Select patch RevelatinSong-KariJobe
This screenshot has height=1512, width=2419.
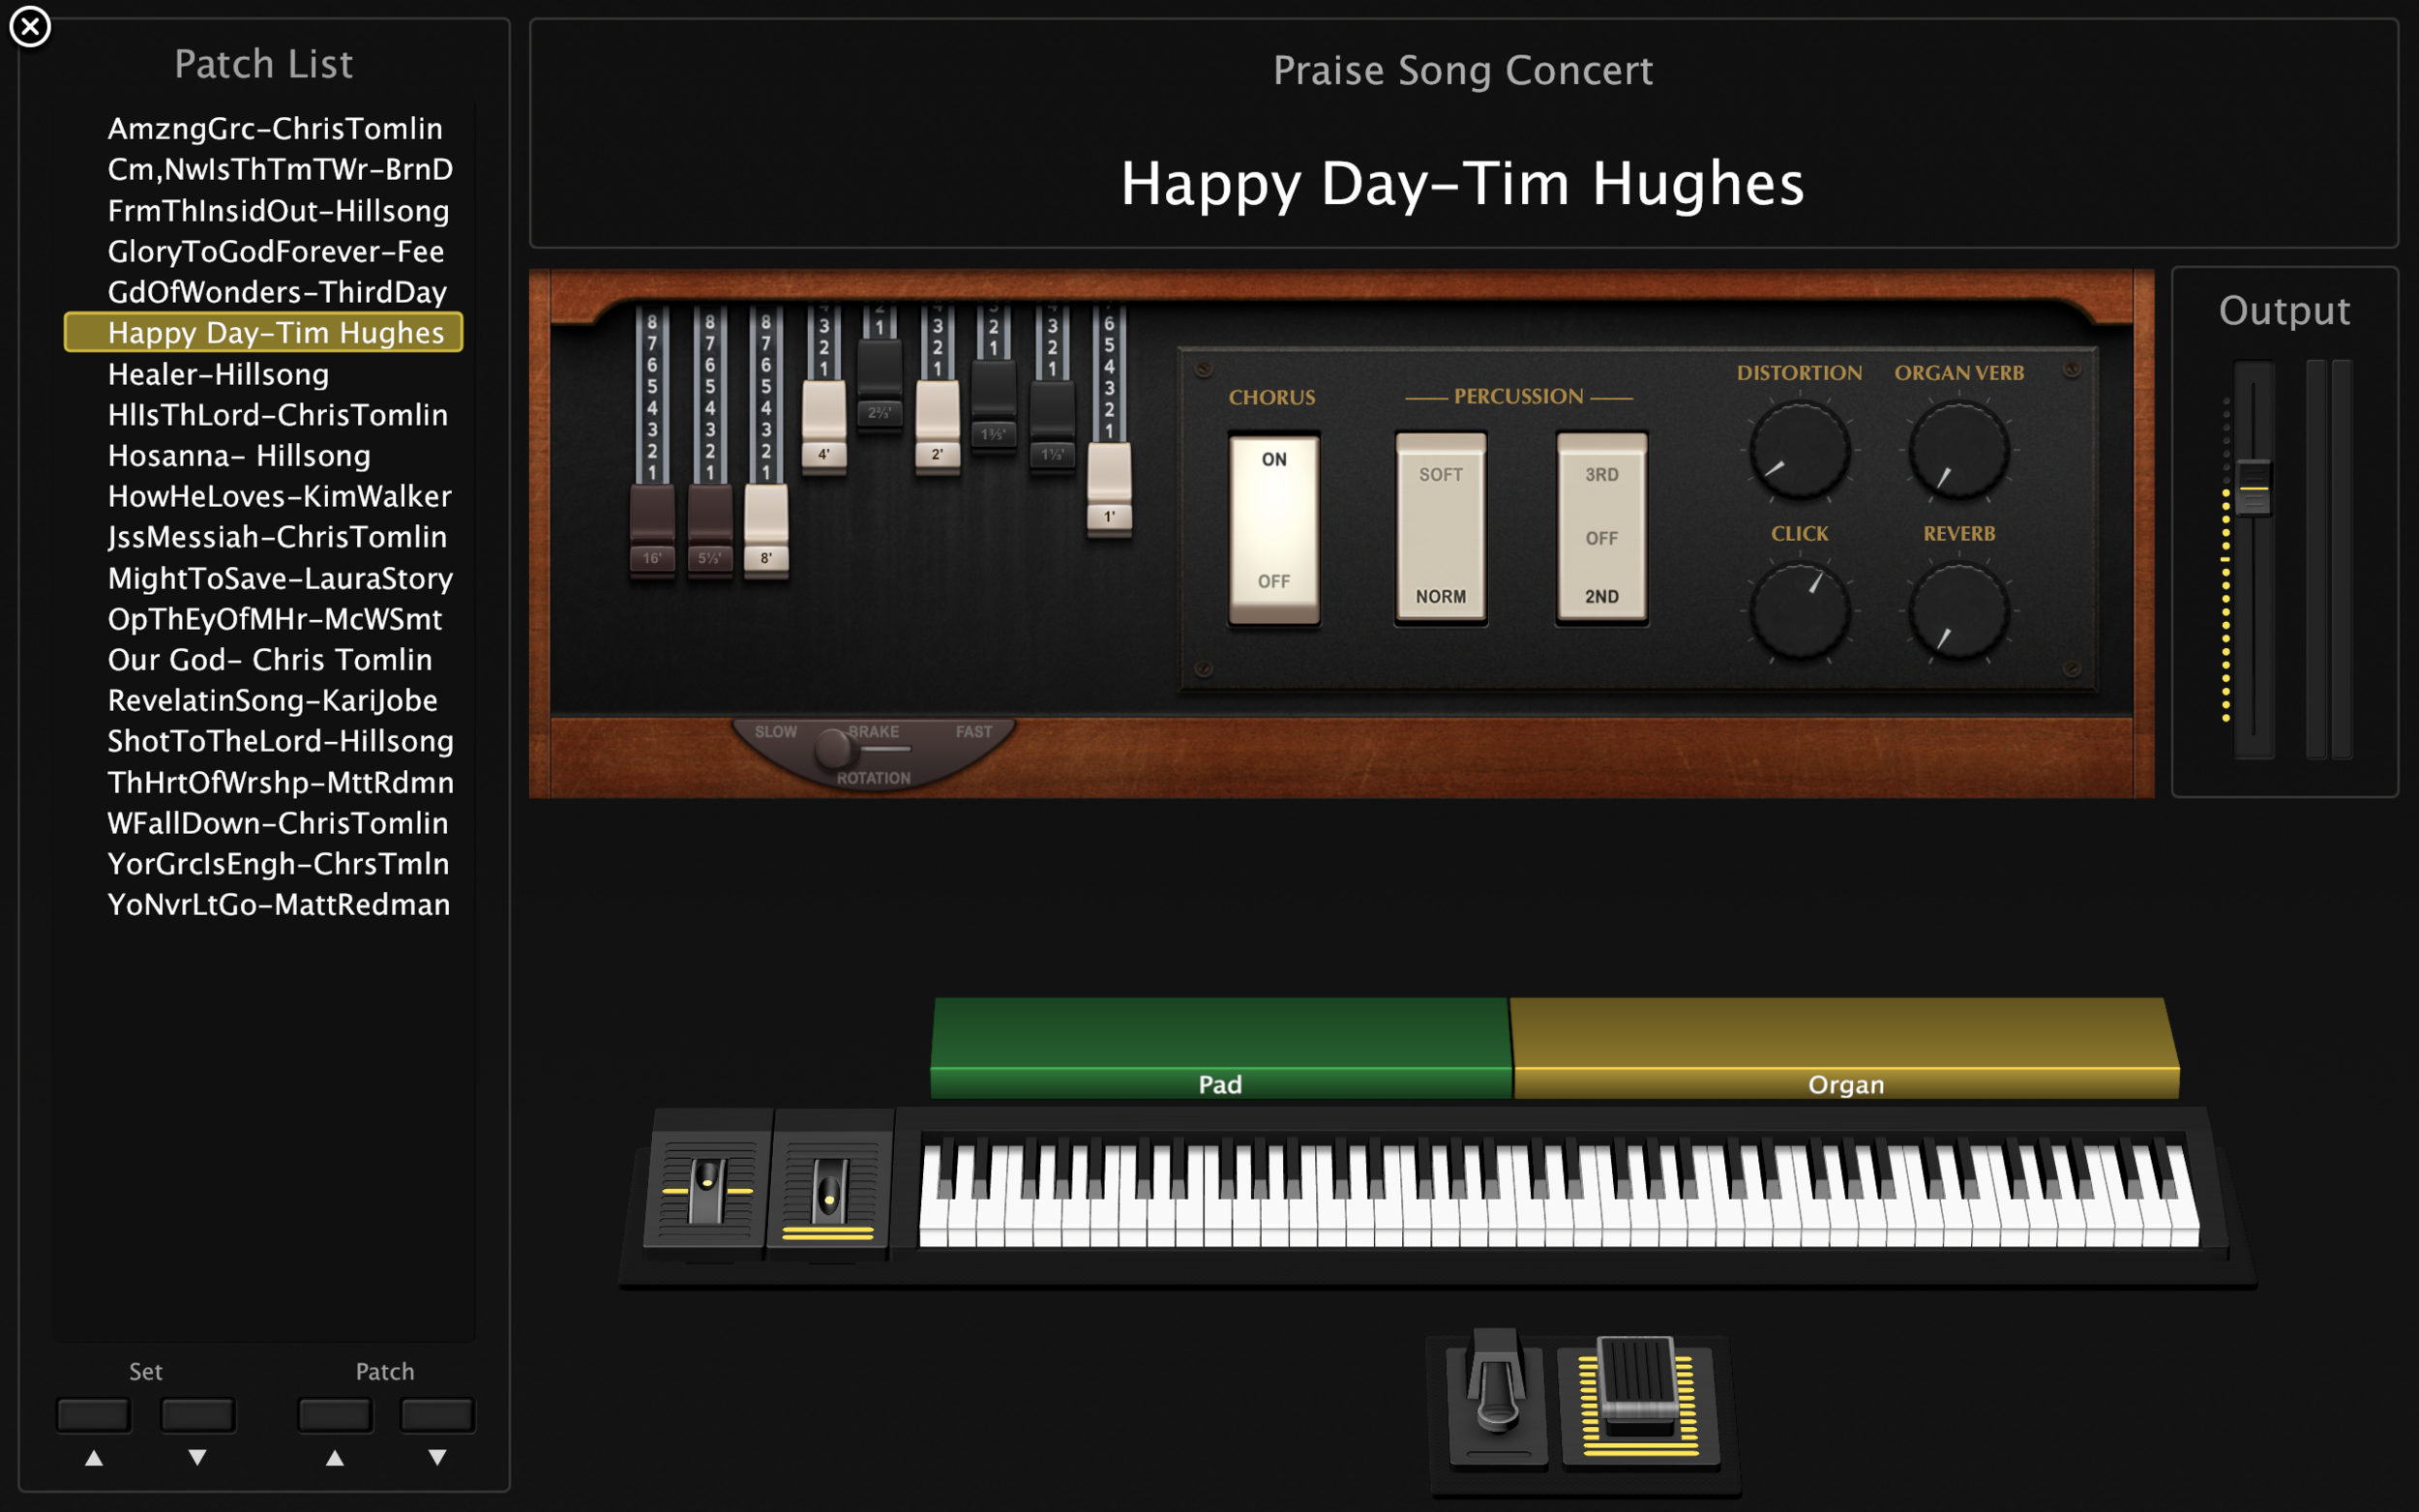click(272, 700)
